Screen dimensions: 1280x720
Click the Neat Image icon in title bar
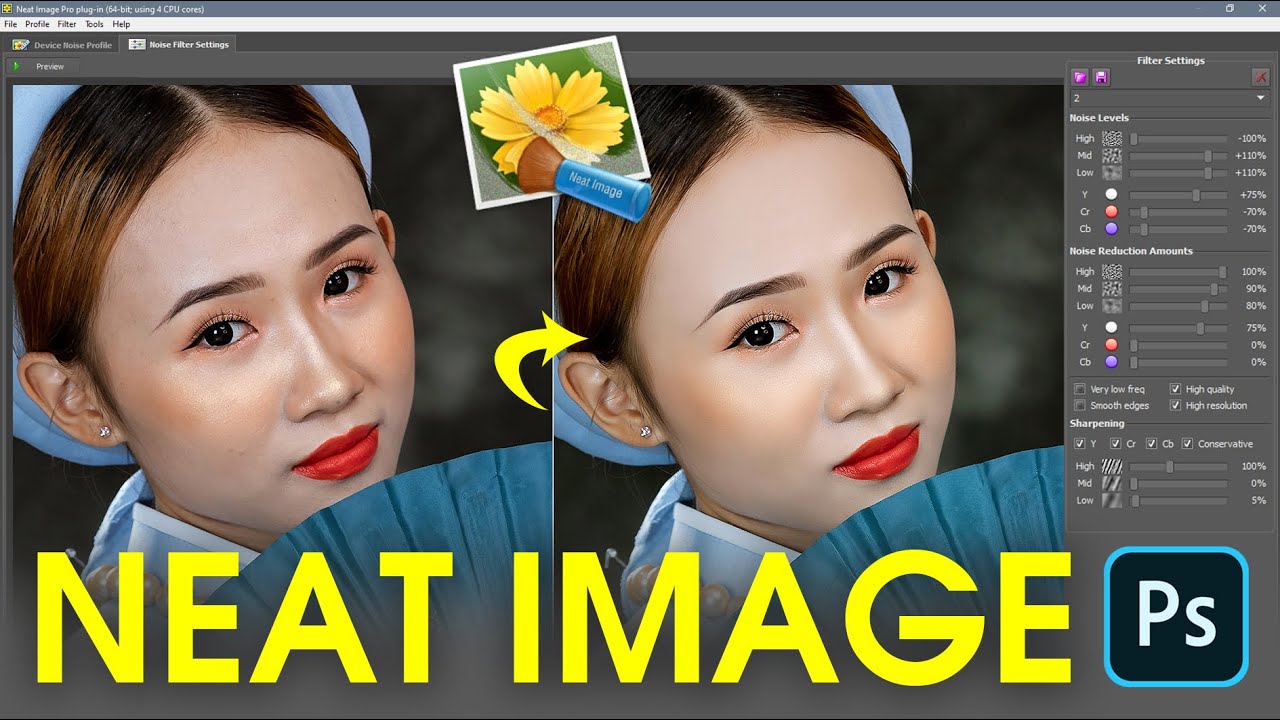[x=8, y=8]
